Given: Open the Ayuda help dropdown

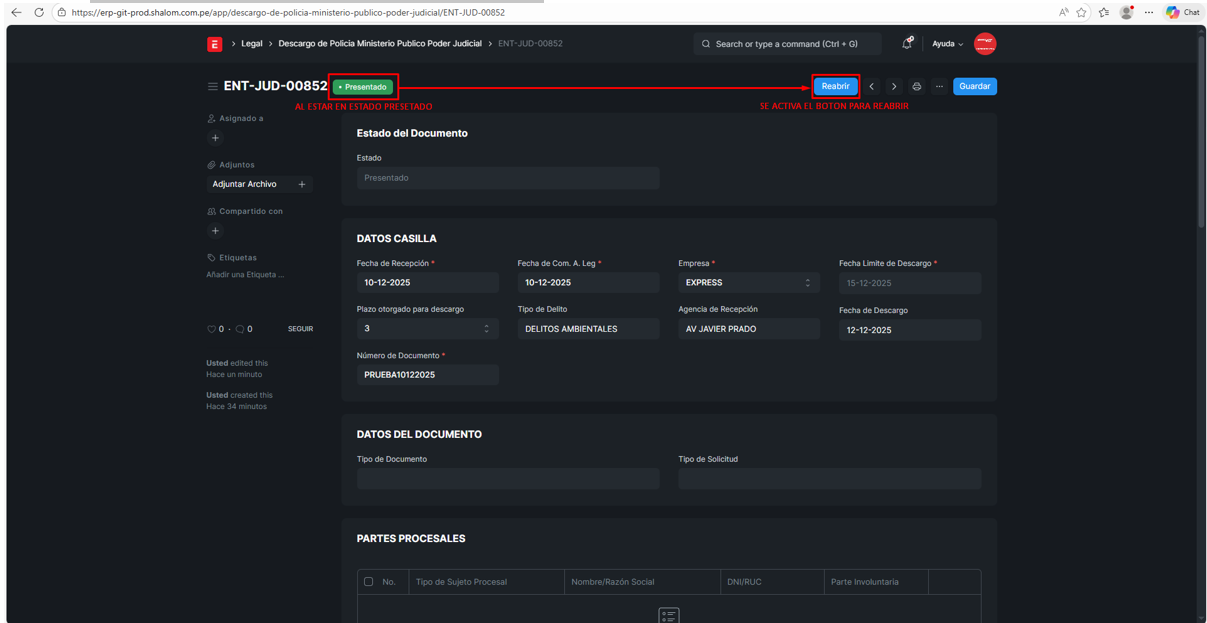Looking at the screenshot, I should (x=947, y=44).
